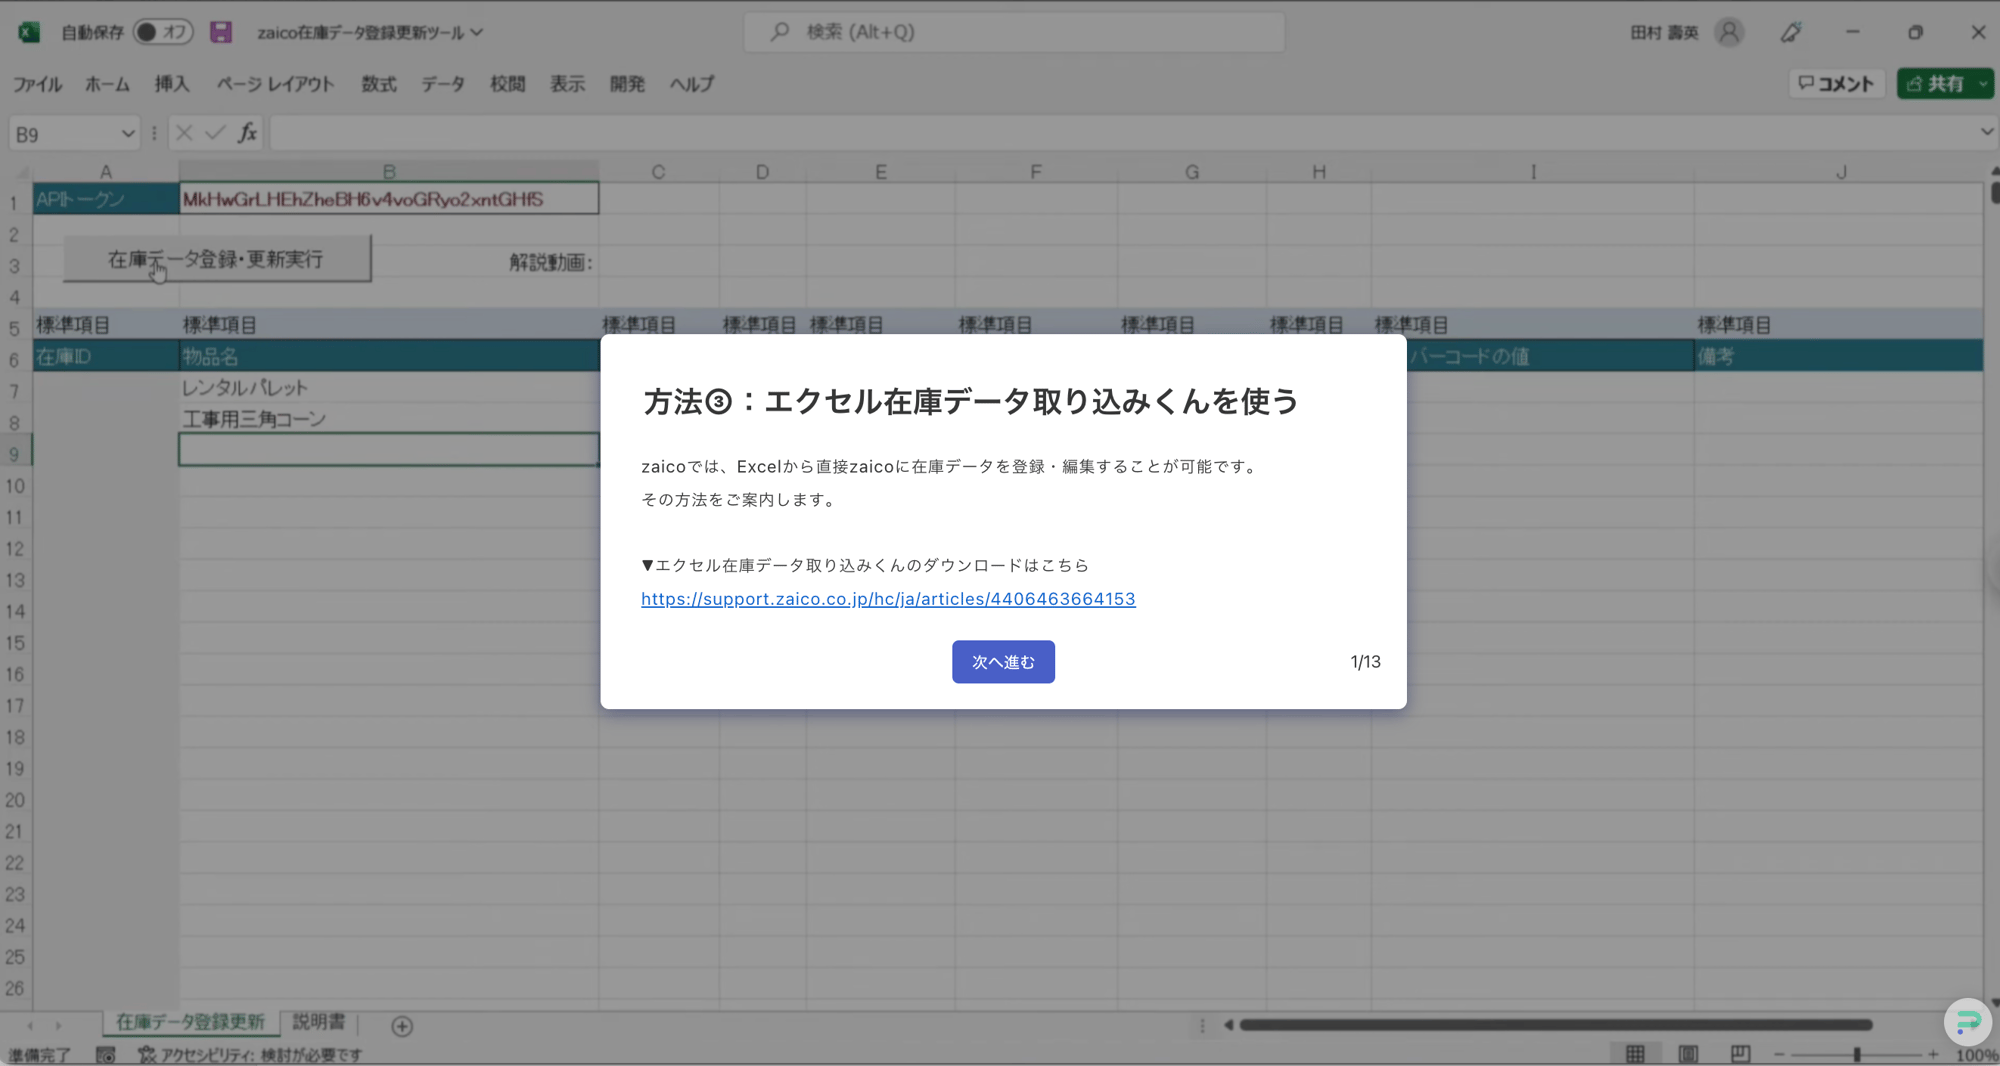Switch to Normal view icon
2000x1066 pixels.
1635,1054
